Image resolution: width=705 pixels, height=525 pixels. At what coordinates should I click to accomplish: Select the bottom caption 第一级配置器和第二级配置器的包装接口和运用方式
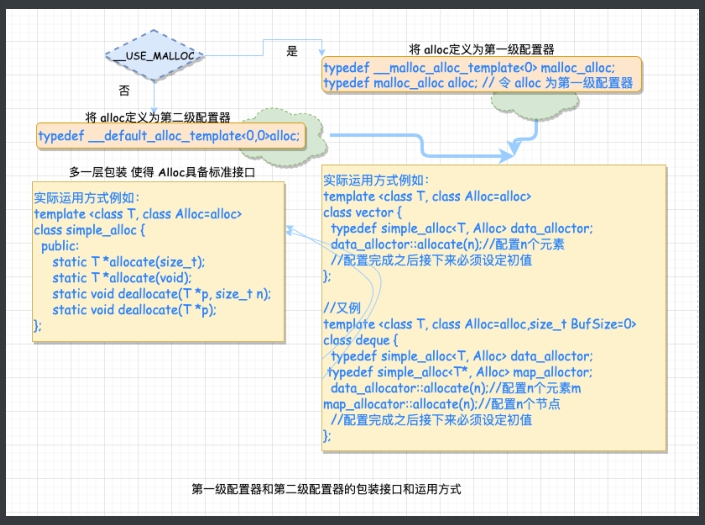click(x=326, y=489)
